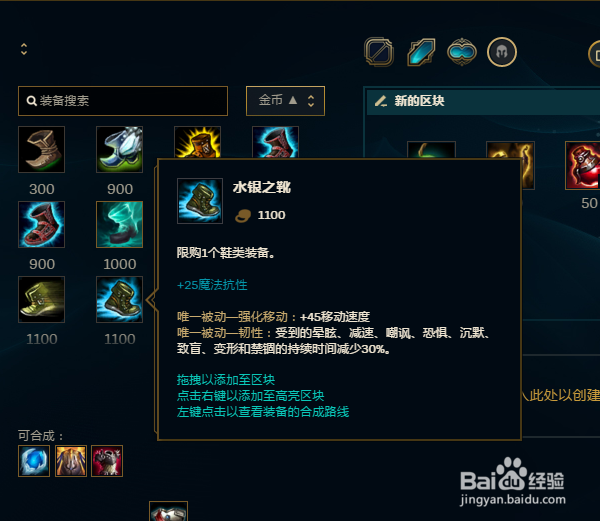The height and width of the screenshot is (521, 600).
Task: Switch to the blue mask filter tab
Action: pyautogui.click(x=462, y=52)
